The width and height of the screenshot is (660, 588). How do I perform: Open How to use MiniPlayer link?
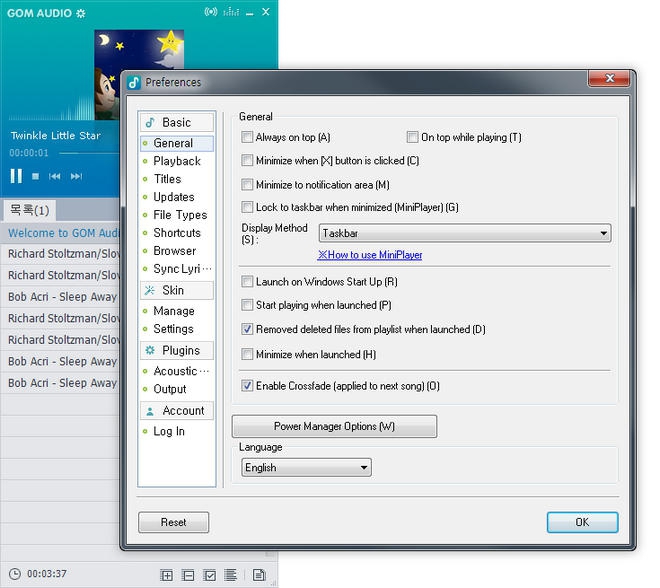point(370,255)
